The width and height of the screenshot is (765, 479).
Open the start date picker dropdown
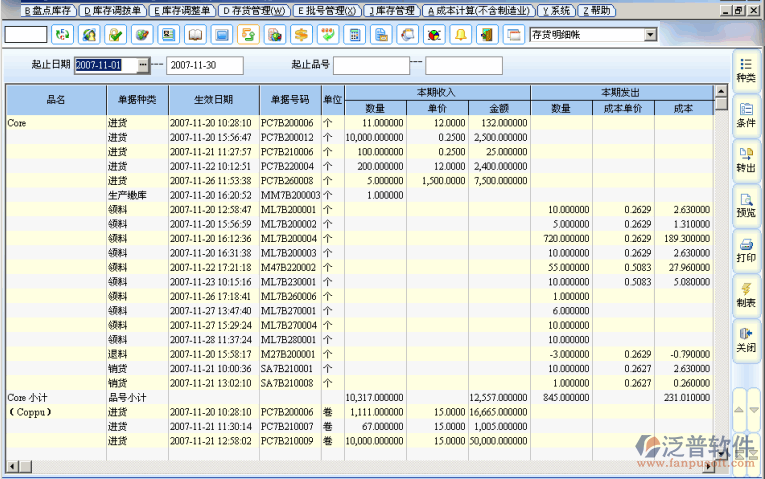pyautogui.click(x=143, y=65)
